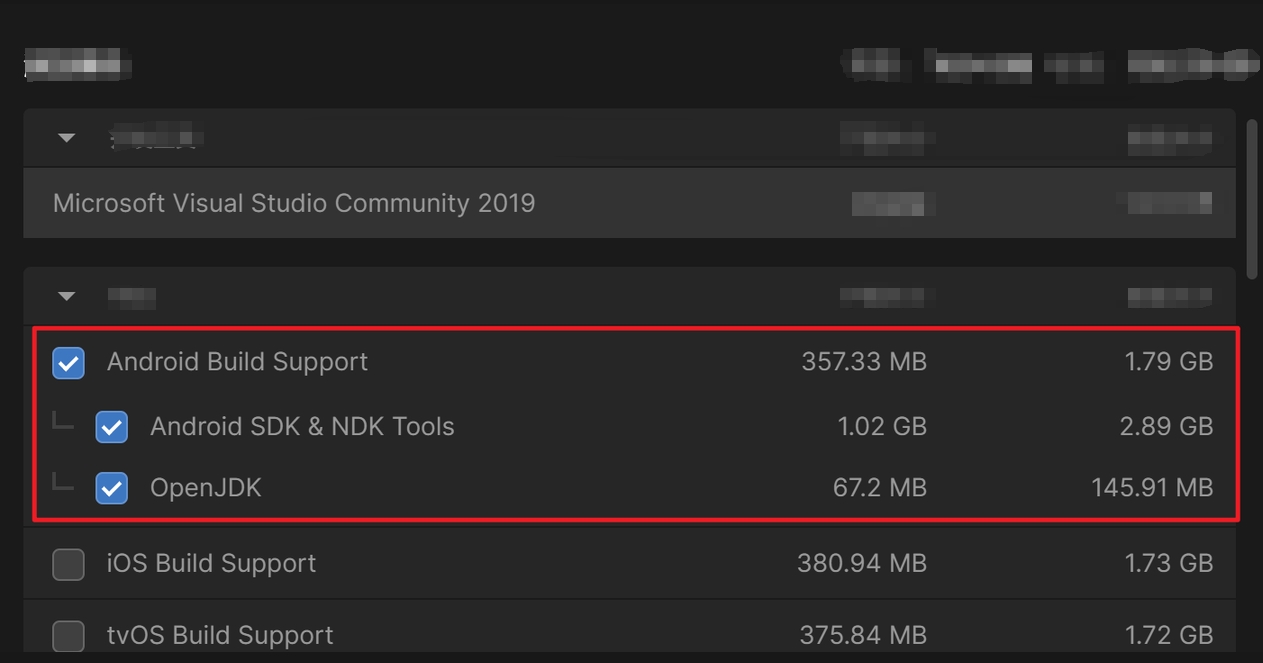Collapse the first section using its triangle
This screenshot has width=1263, height=663.
pyautogui.click(x=67, y=138)
